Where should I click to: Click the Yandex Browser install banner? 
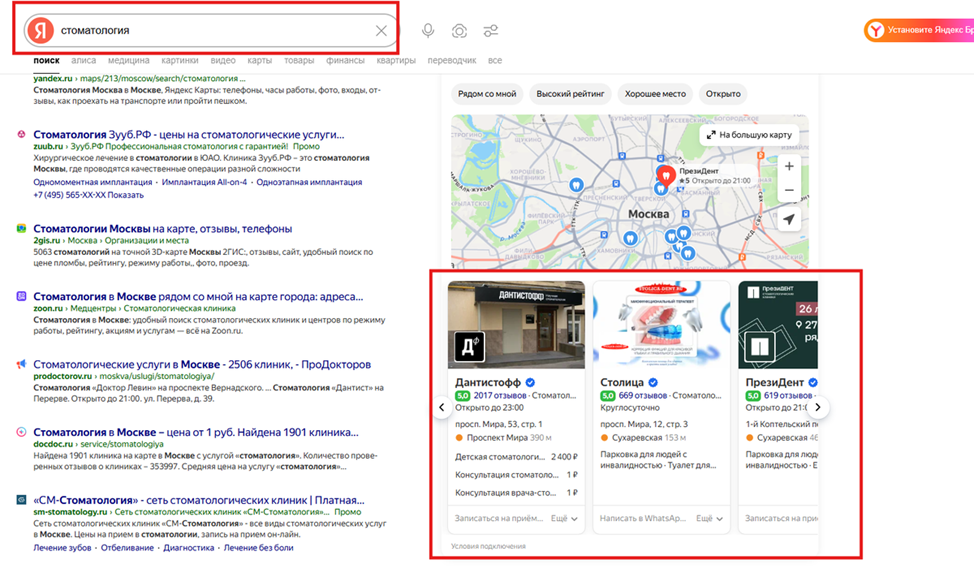(919, 30)
